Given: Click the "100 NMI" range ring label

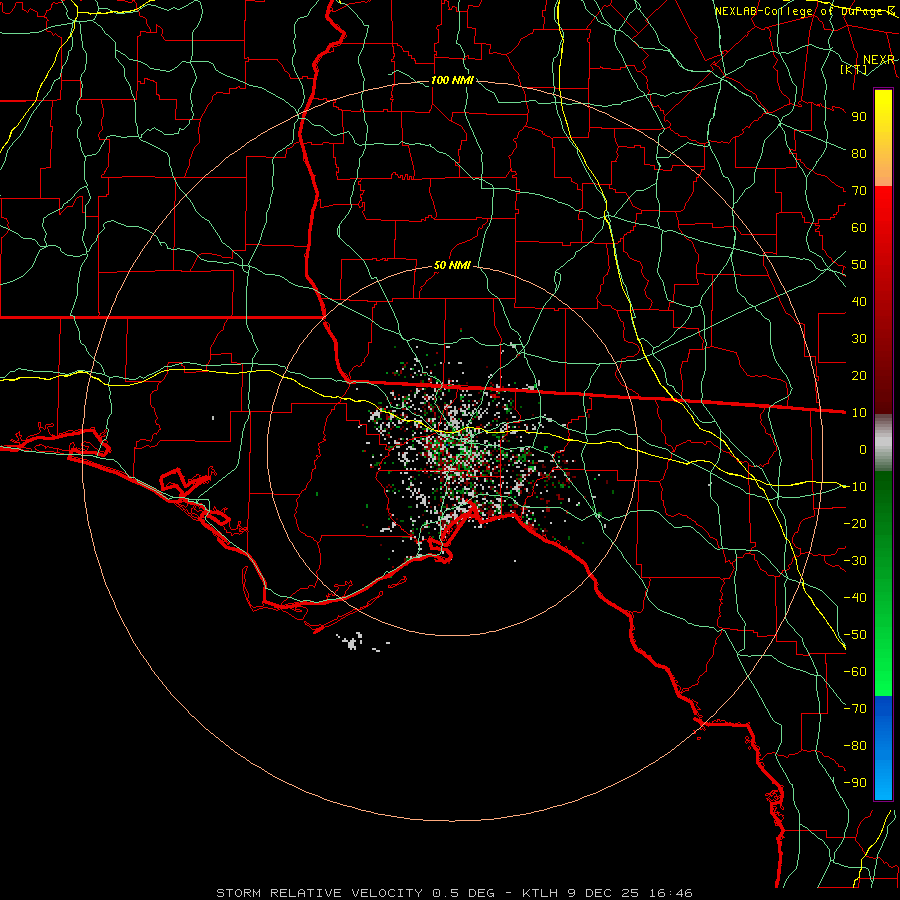Looking at the screenshot, I should [452, 80].
